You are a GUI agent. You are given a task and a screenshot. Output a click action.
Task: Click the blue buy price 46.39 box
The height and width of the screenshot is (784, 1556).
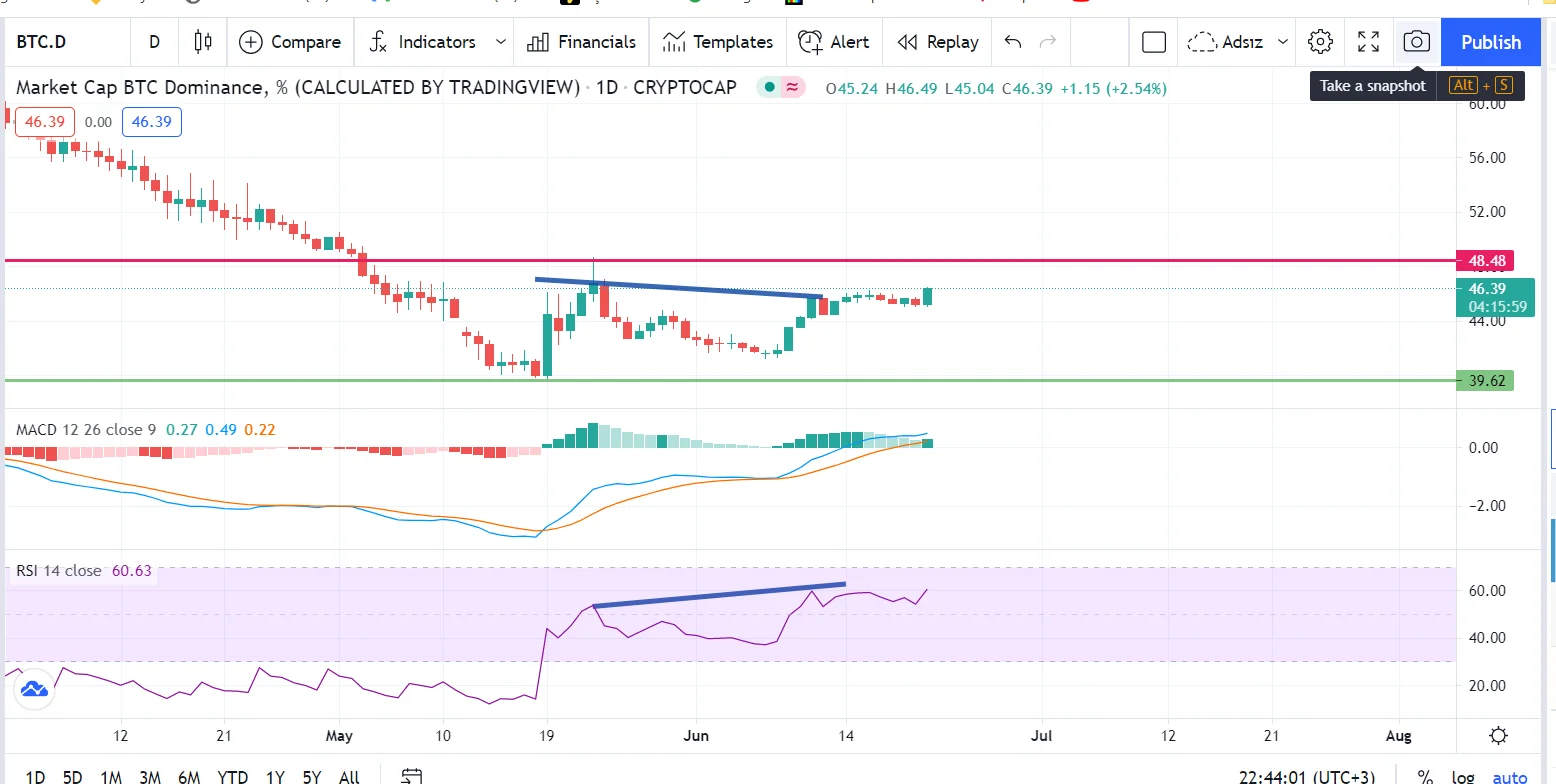click(x=151, y=122)
